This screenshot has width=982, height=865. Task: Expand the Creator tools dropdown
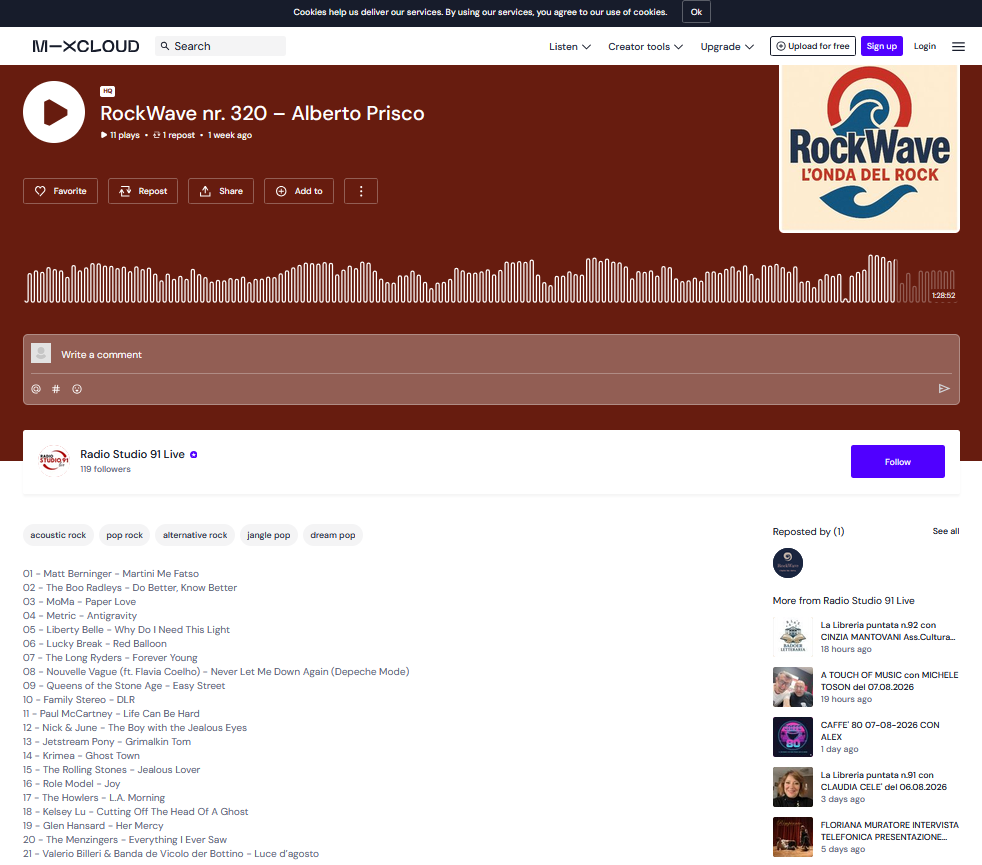point(645,46)
